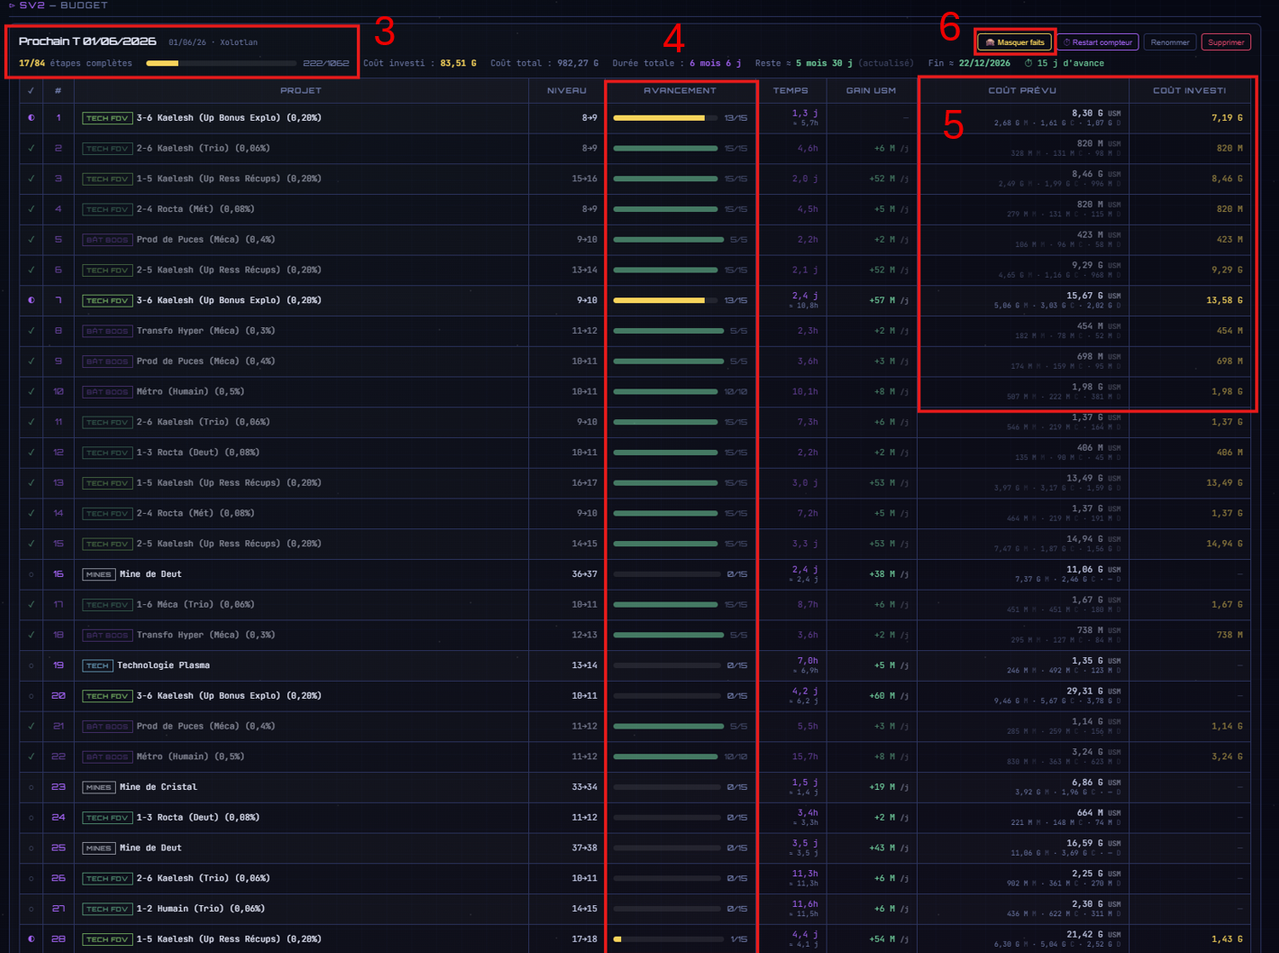
Task: Click the overall steps progress bar showing 222/1062
Action: (x=221, y=63)
